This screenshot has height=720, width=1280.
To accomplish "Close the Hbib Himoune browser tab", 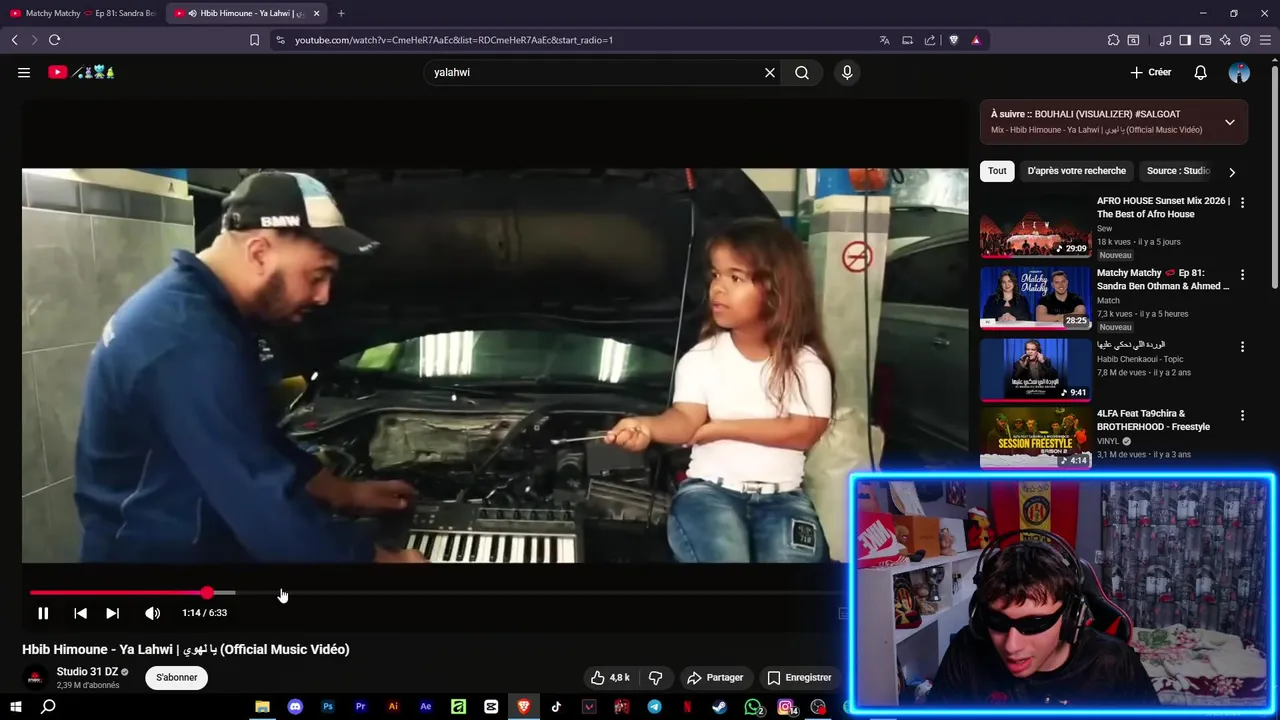I will 317,13.
